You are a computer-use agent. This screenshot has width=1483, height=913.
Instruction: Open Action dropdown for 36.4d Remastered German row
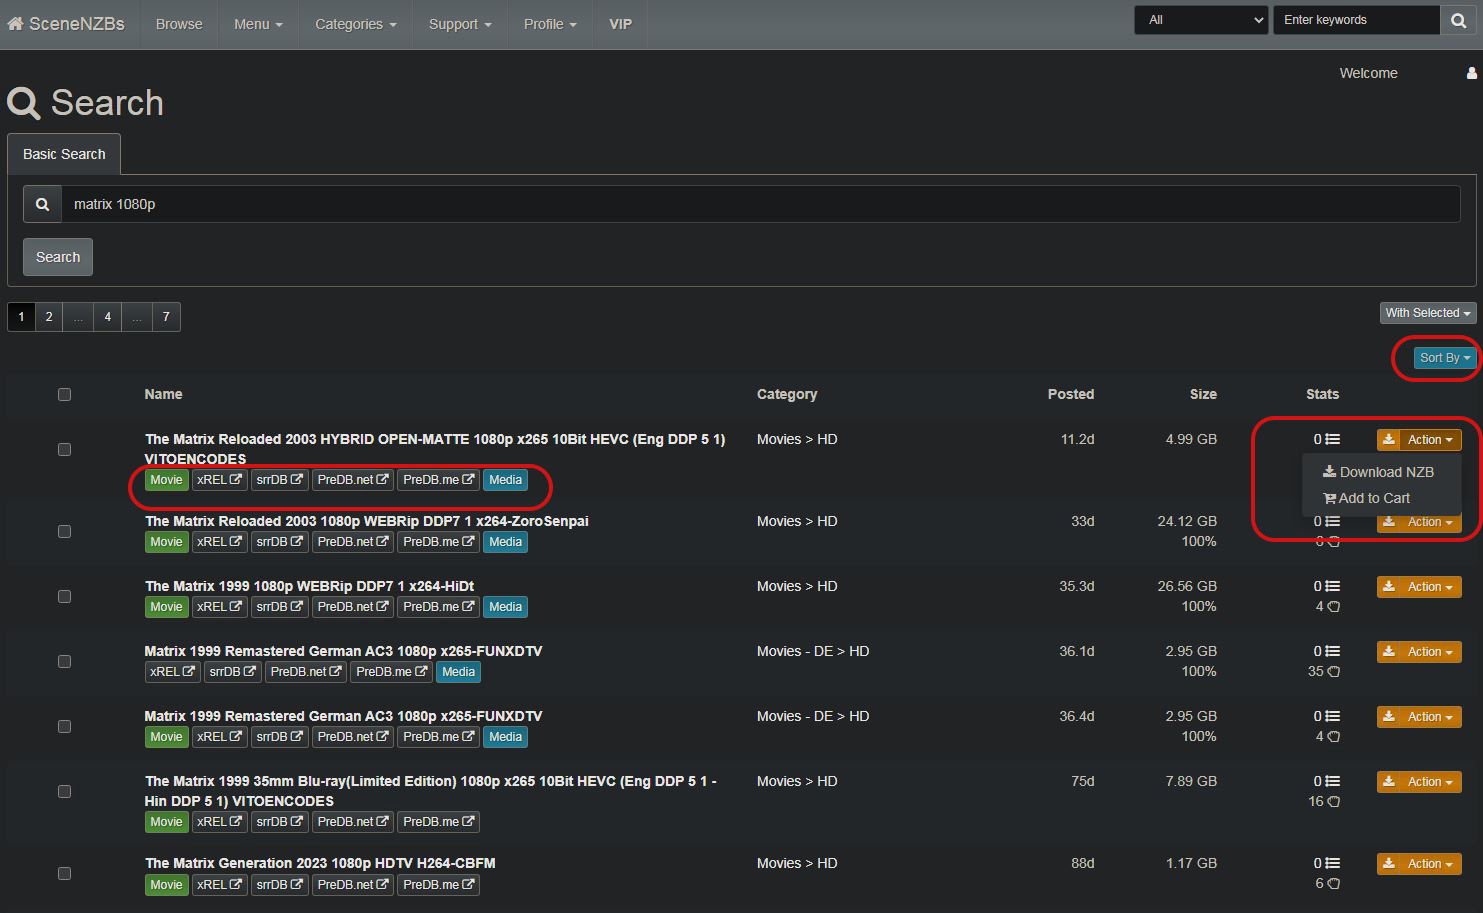point(1431,717)
